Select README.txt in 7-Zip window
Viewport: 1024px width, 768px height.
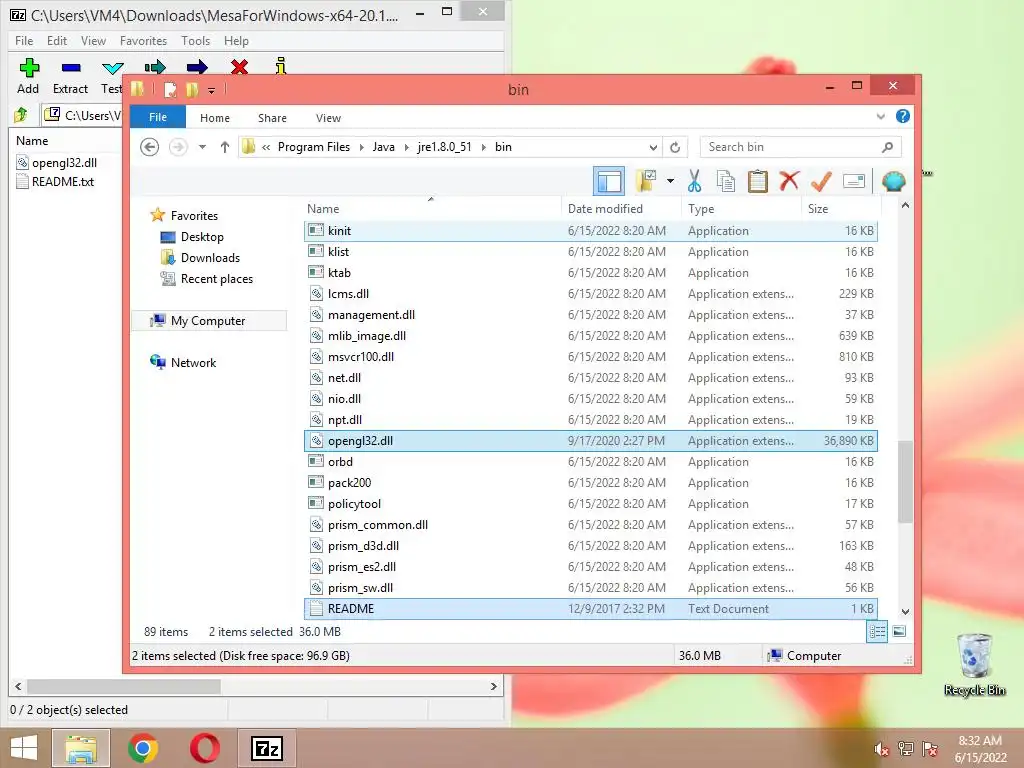[63, 182]
